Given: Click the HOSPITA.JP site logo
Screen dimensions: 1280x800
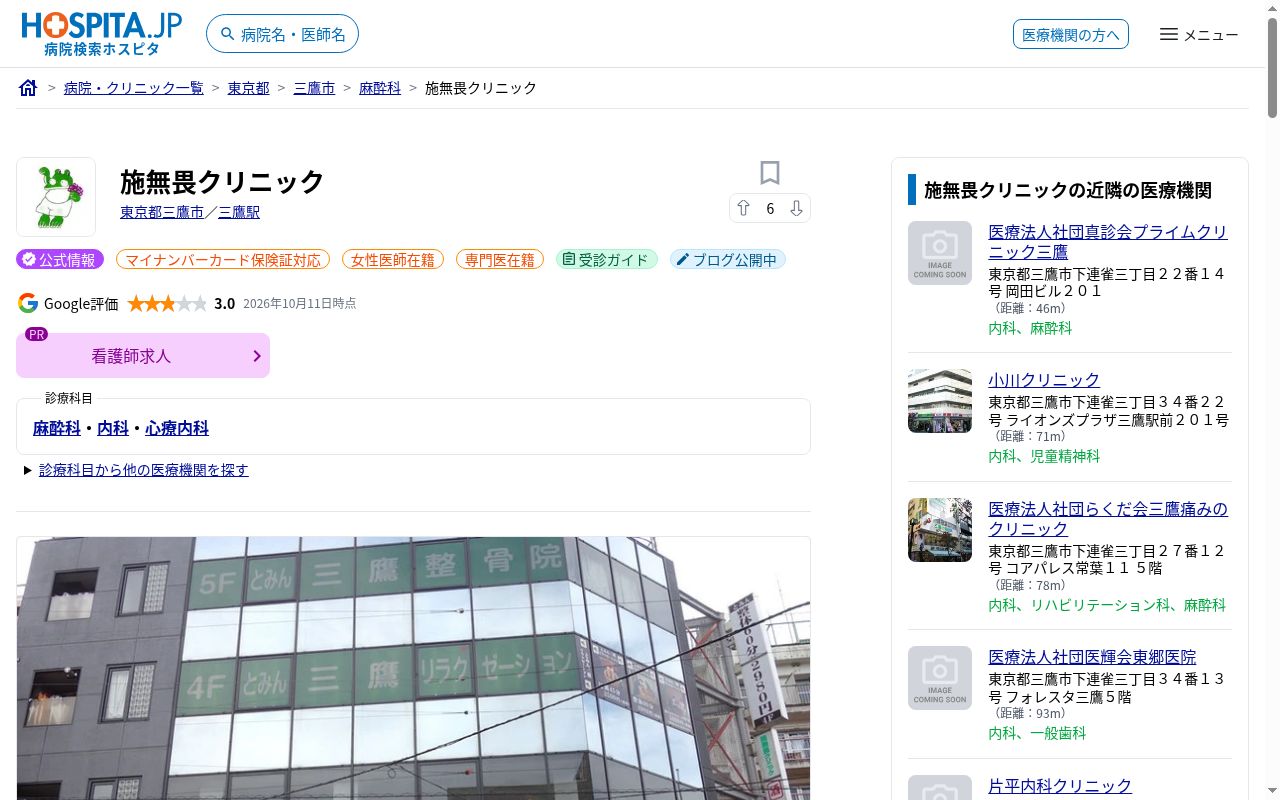Looking at the screenshot, I should tap(102, 34).
